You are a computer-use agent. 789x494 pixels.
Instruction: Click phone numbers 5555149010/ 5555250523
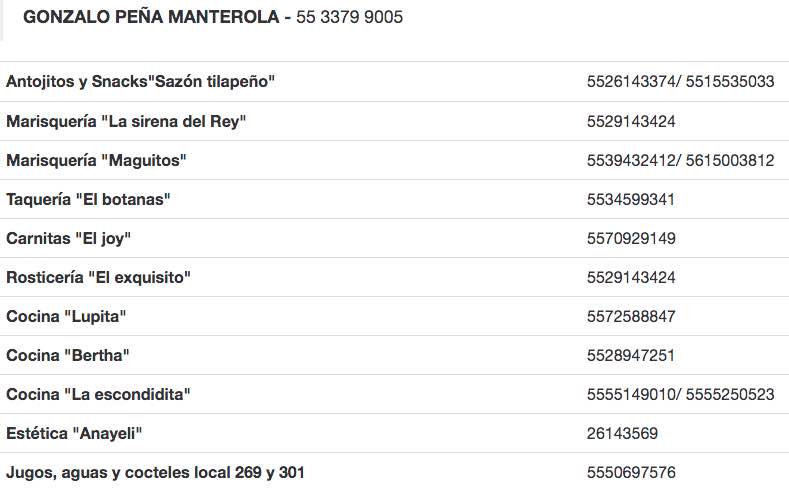[x=680, y=394]
